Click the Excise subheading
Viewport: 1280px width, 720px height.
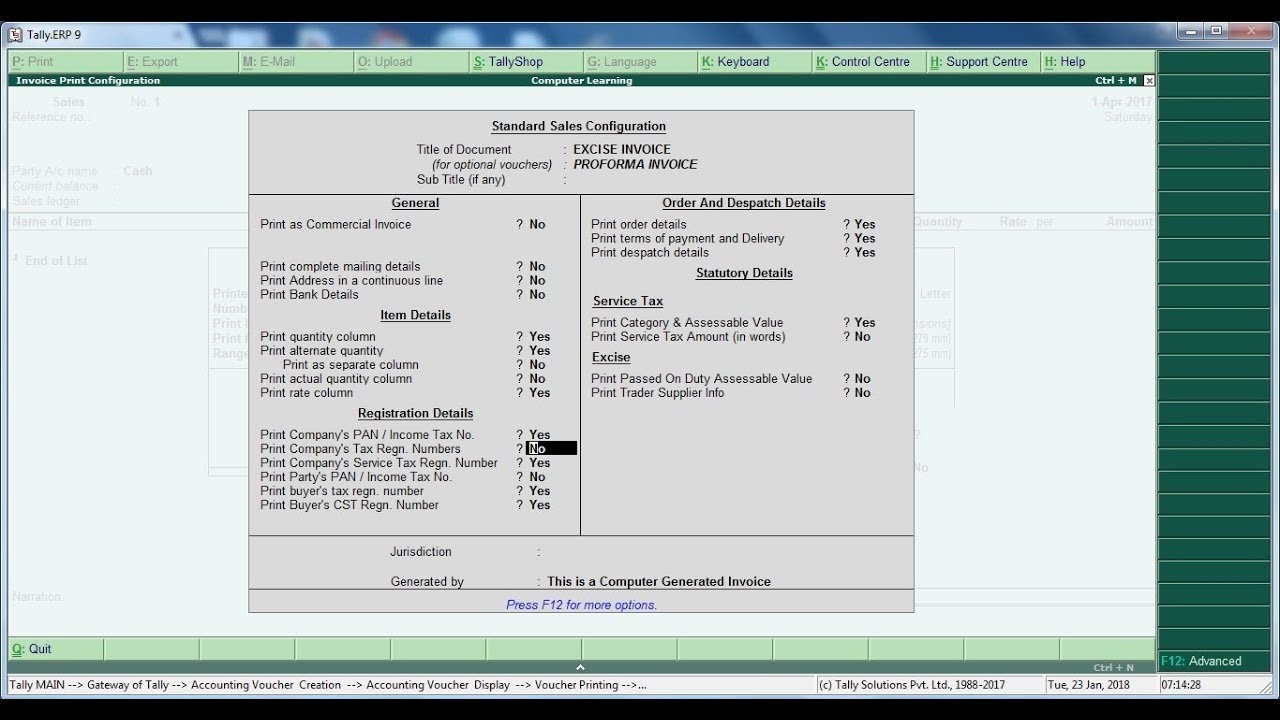611,358
